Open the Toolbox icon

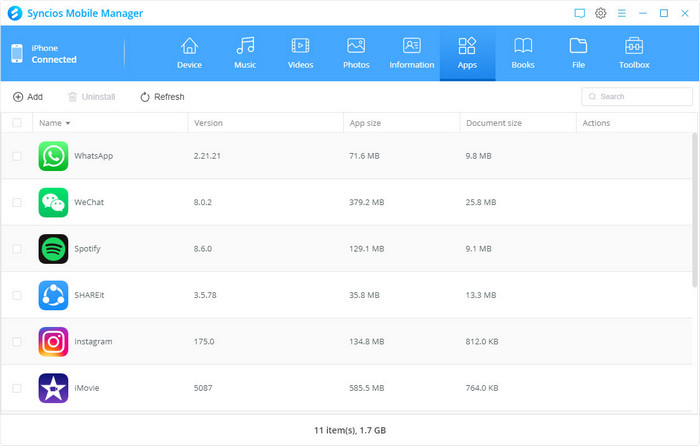(634, 46)
